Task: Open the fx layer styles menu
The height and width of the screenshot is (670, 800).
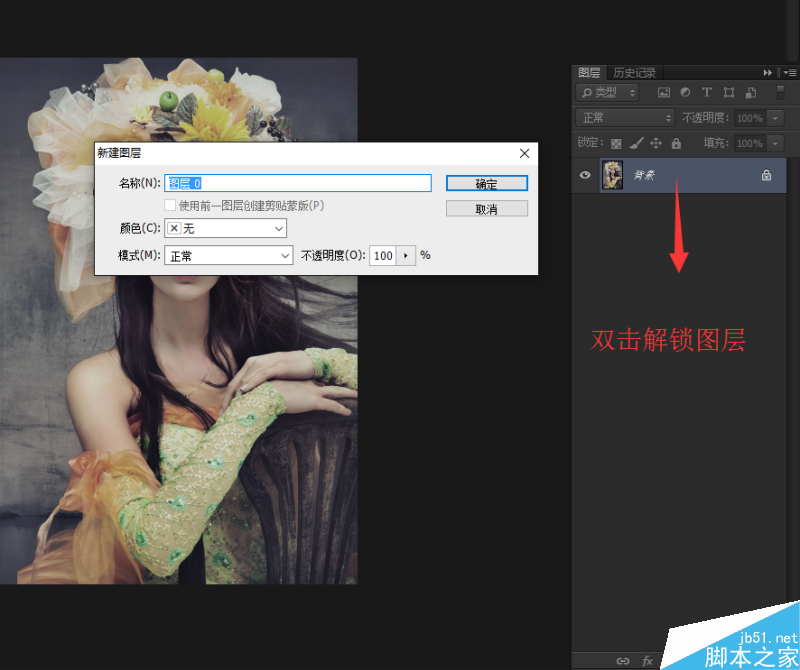Action: (647, 661)
